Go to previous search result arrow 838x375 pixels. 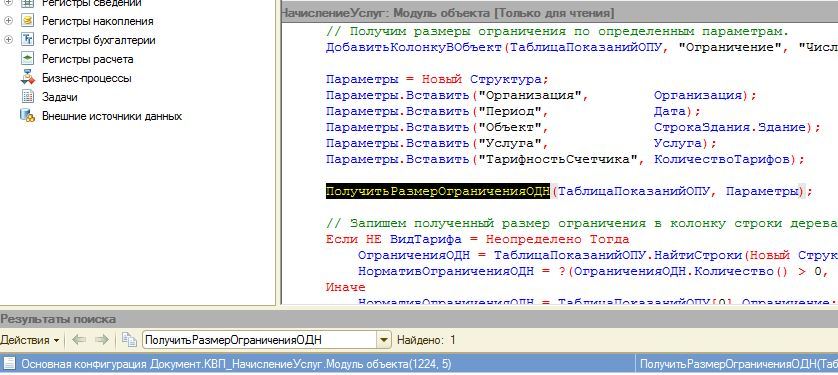click(x=79, y=340)
